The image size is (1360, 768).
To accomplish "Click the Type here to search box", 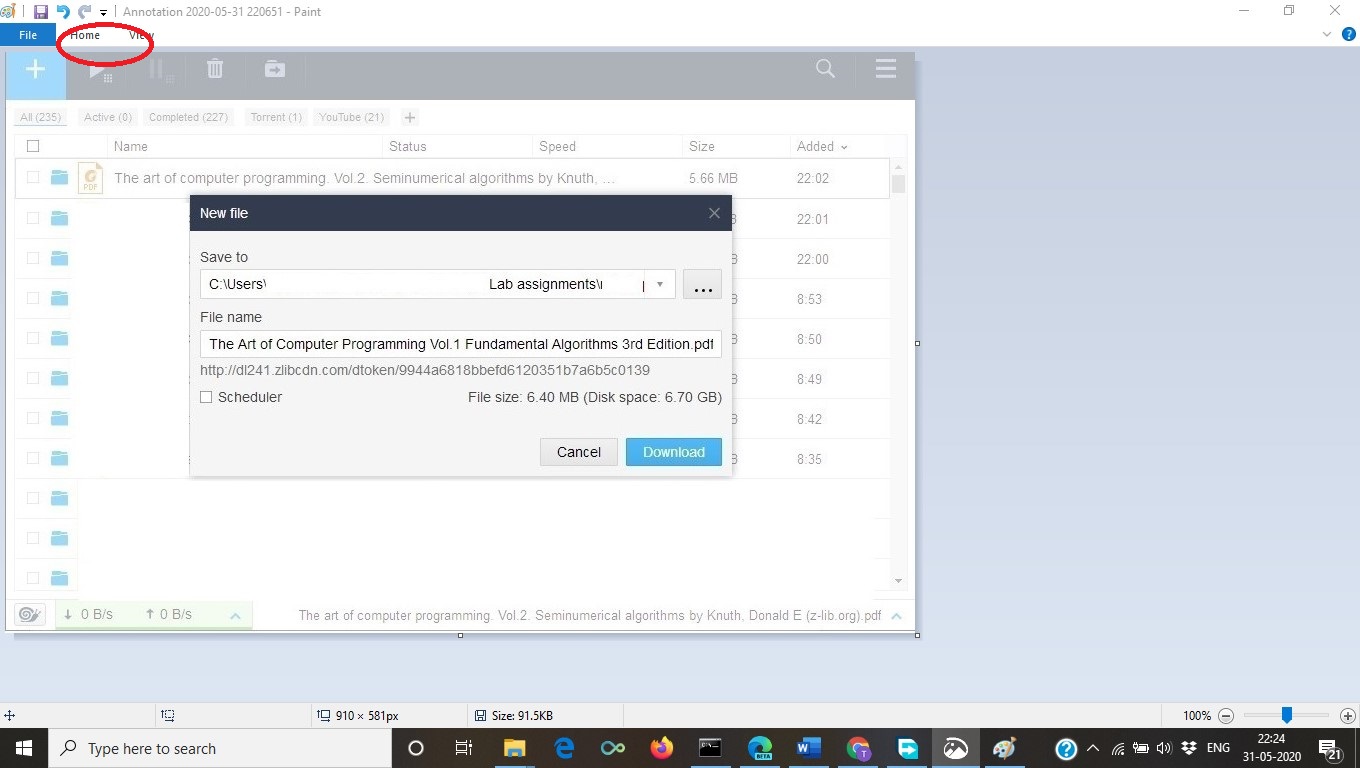I will point(219,748).
